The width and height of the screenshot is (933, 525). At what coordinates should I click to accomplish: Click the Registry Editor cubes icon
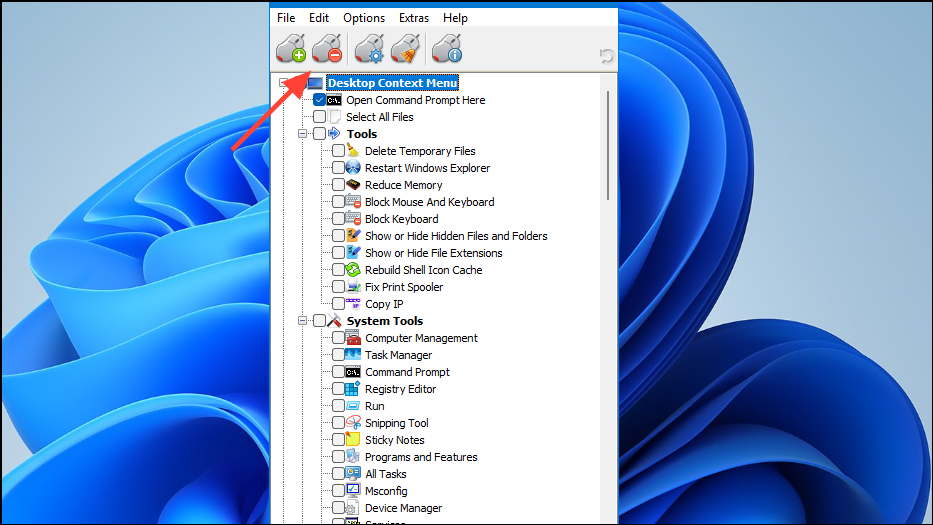353,389
